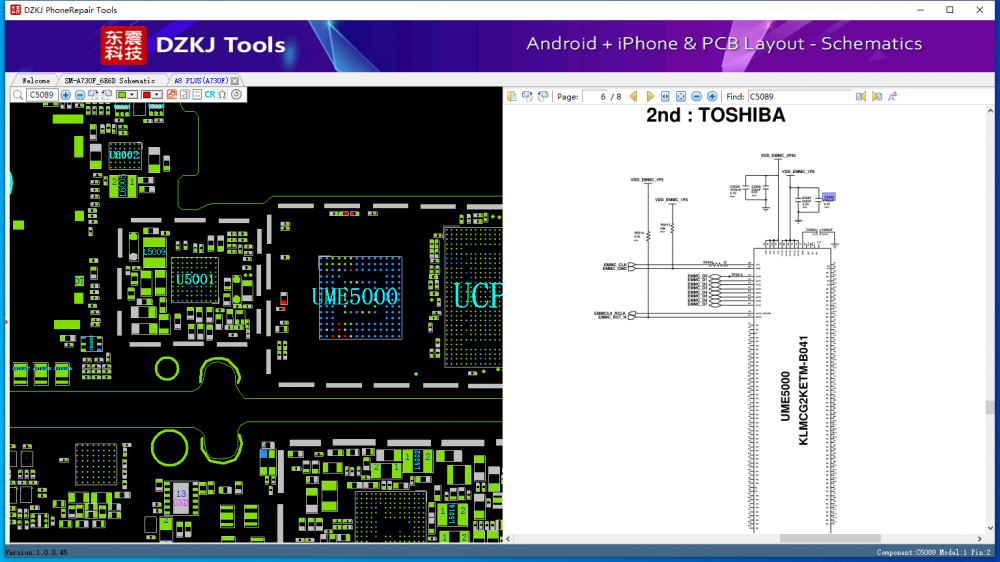Click the find next icon in PDF toolbar

tap(877, 97)
